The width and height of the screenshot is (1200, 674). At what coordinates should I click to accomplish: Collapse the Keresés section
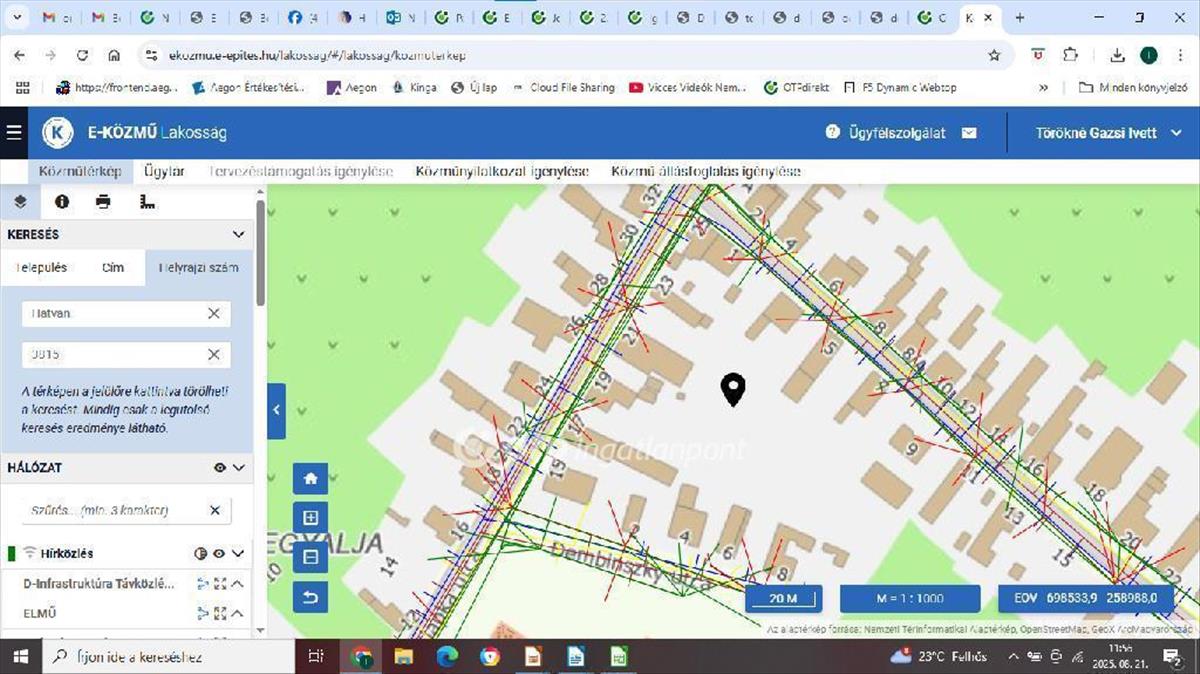(x=238, y=235)
